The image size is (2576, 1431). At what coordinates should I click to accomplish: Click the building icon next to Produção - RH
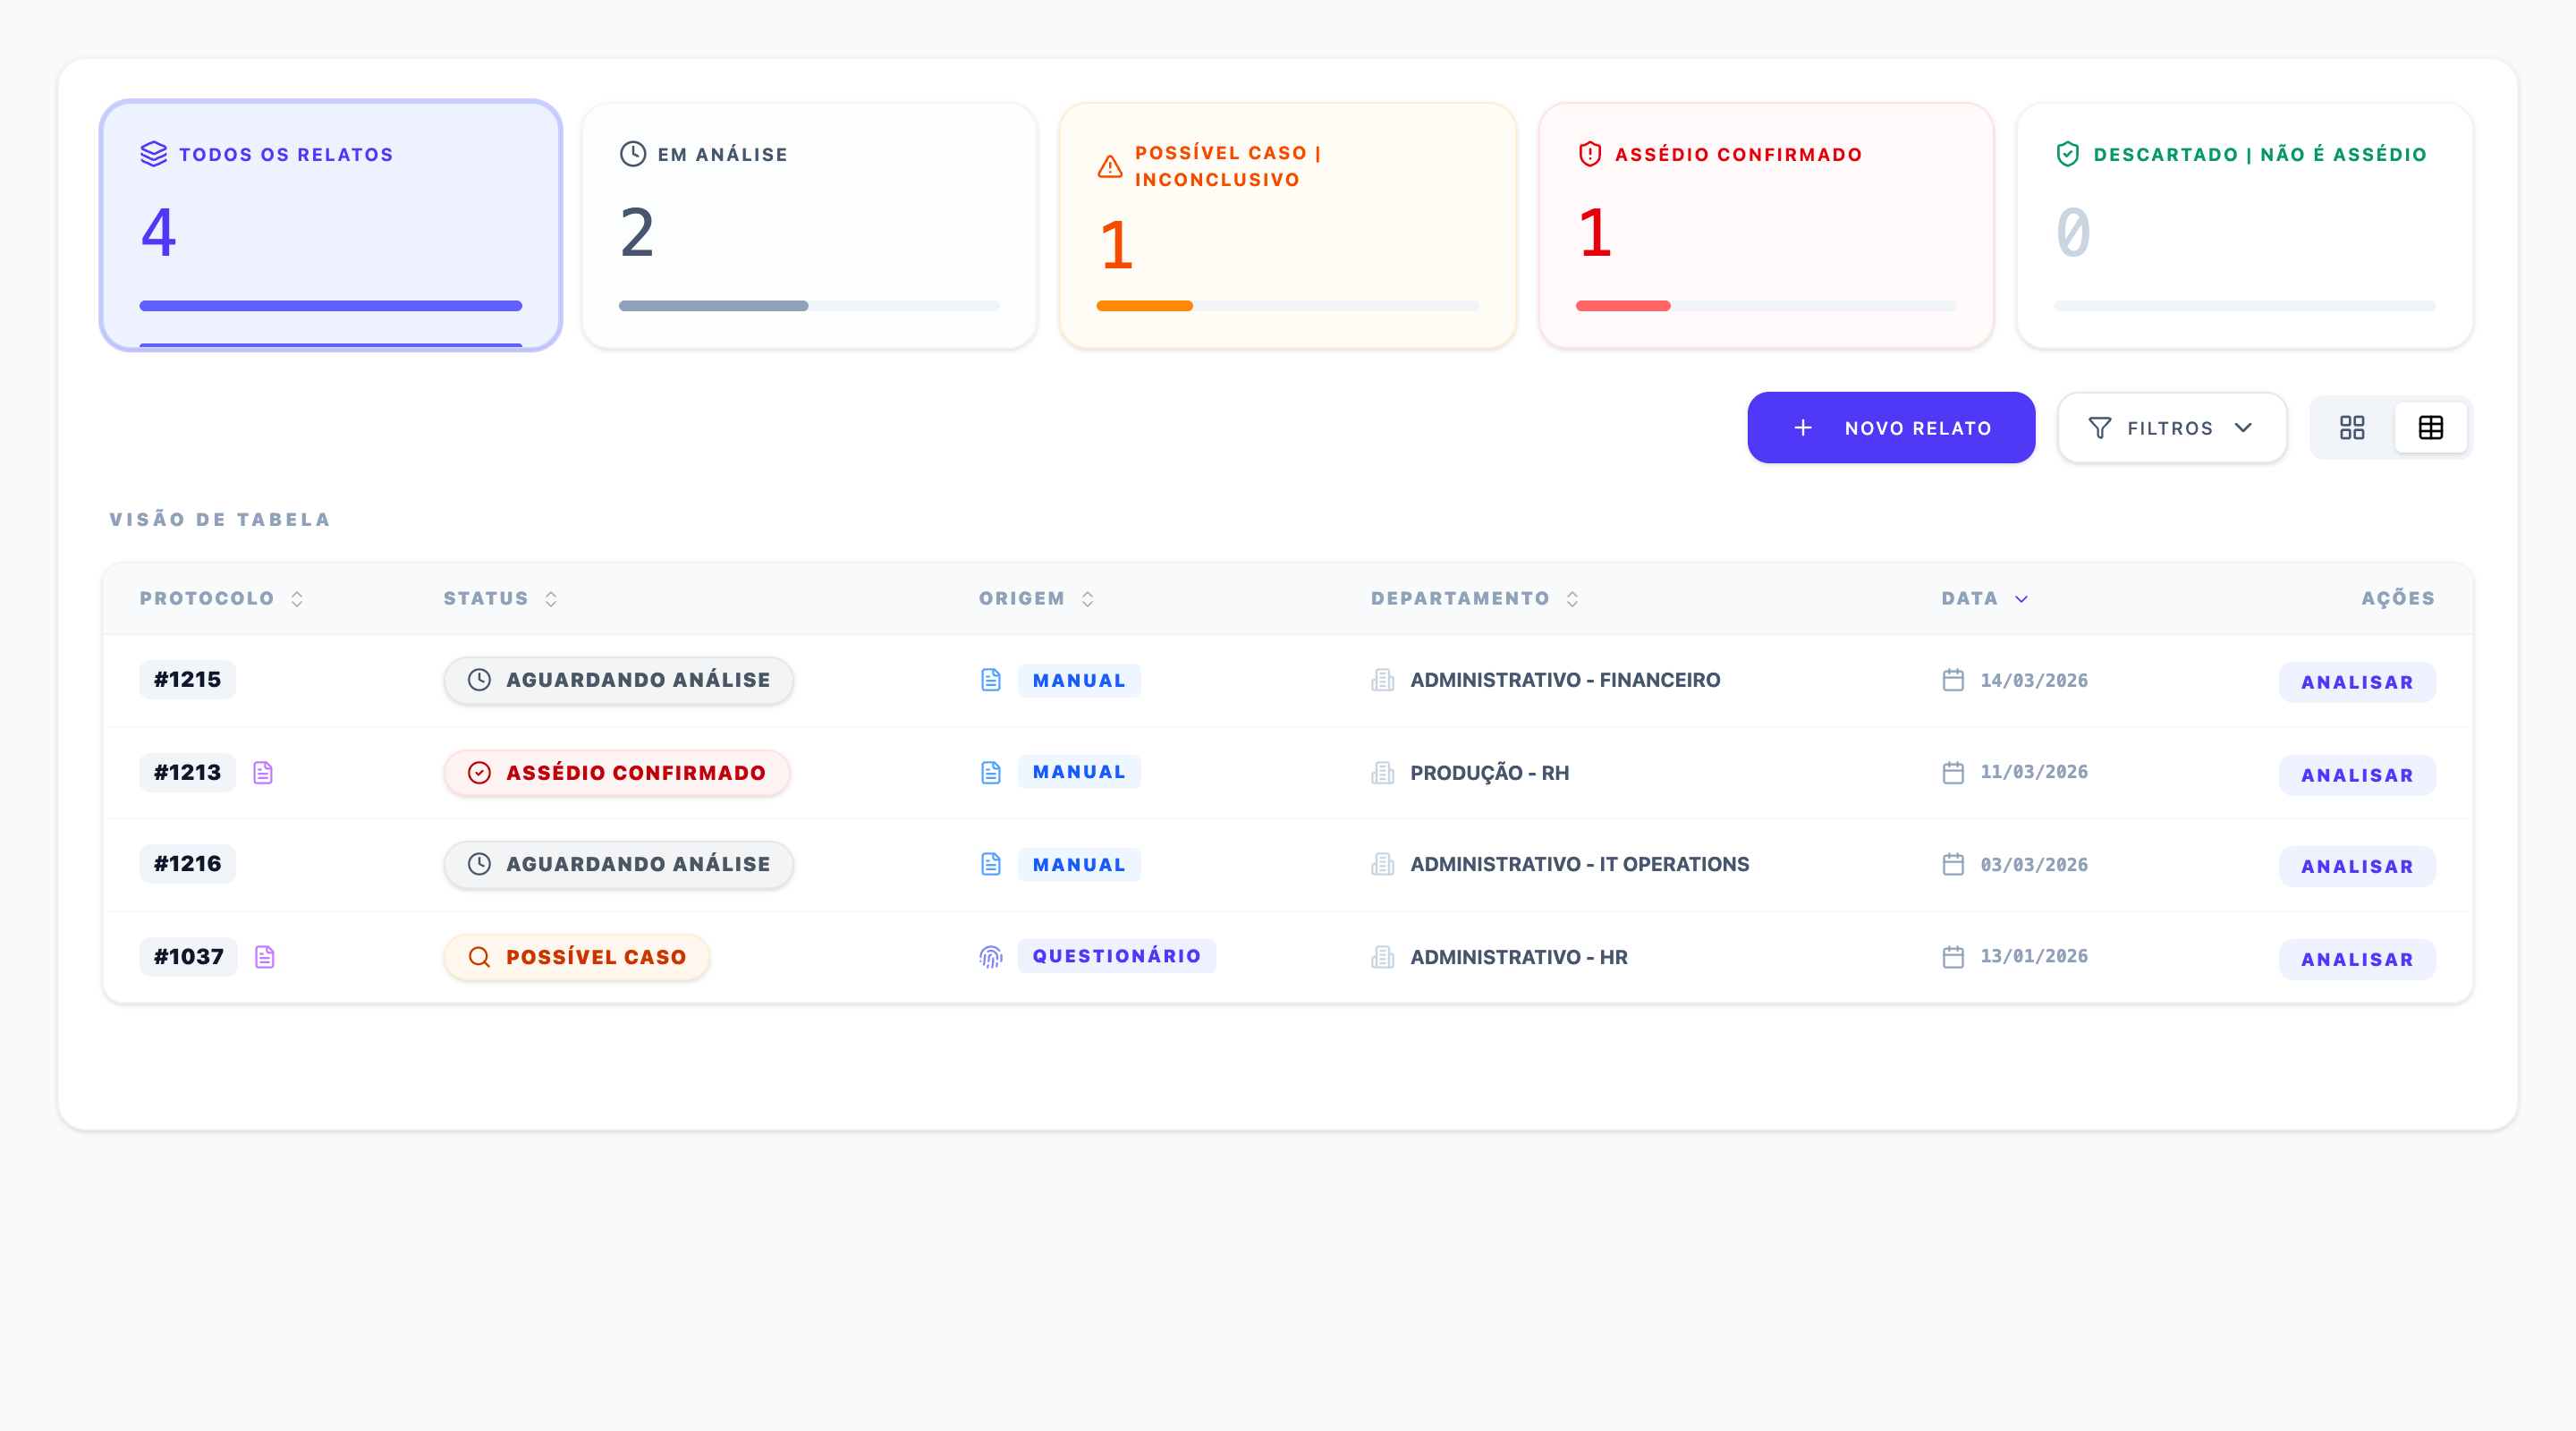1382,773
